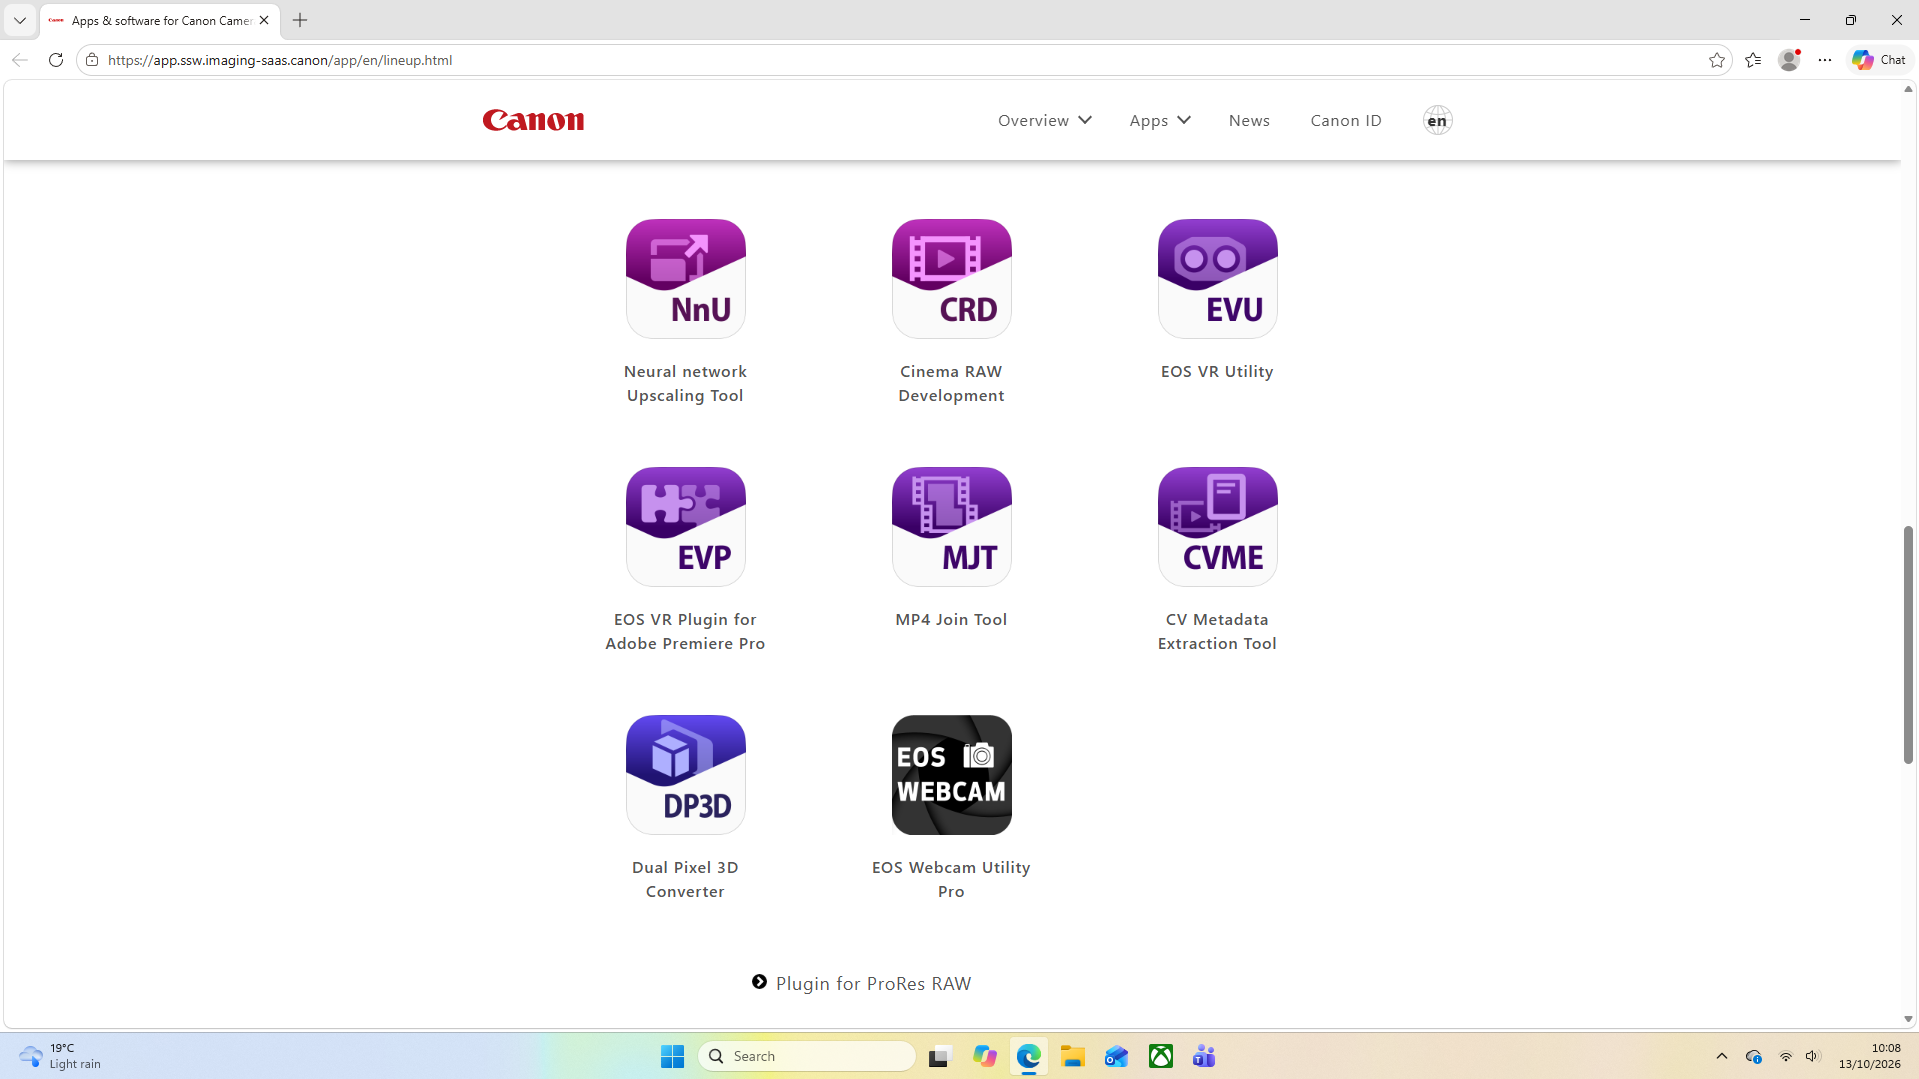1919x1079 pixels.
Task: Open Outlook from the taskbar
Action: point(1116,1056)
